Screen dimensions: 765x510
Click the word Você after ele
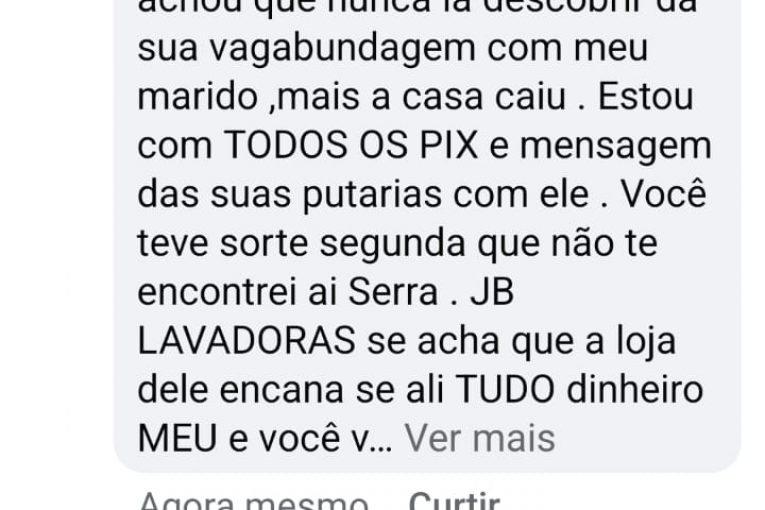pyautogui.click(x=663, y=192)
